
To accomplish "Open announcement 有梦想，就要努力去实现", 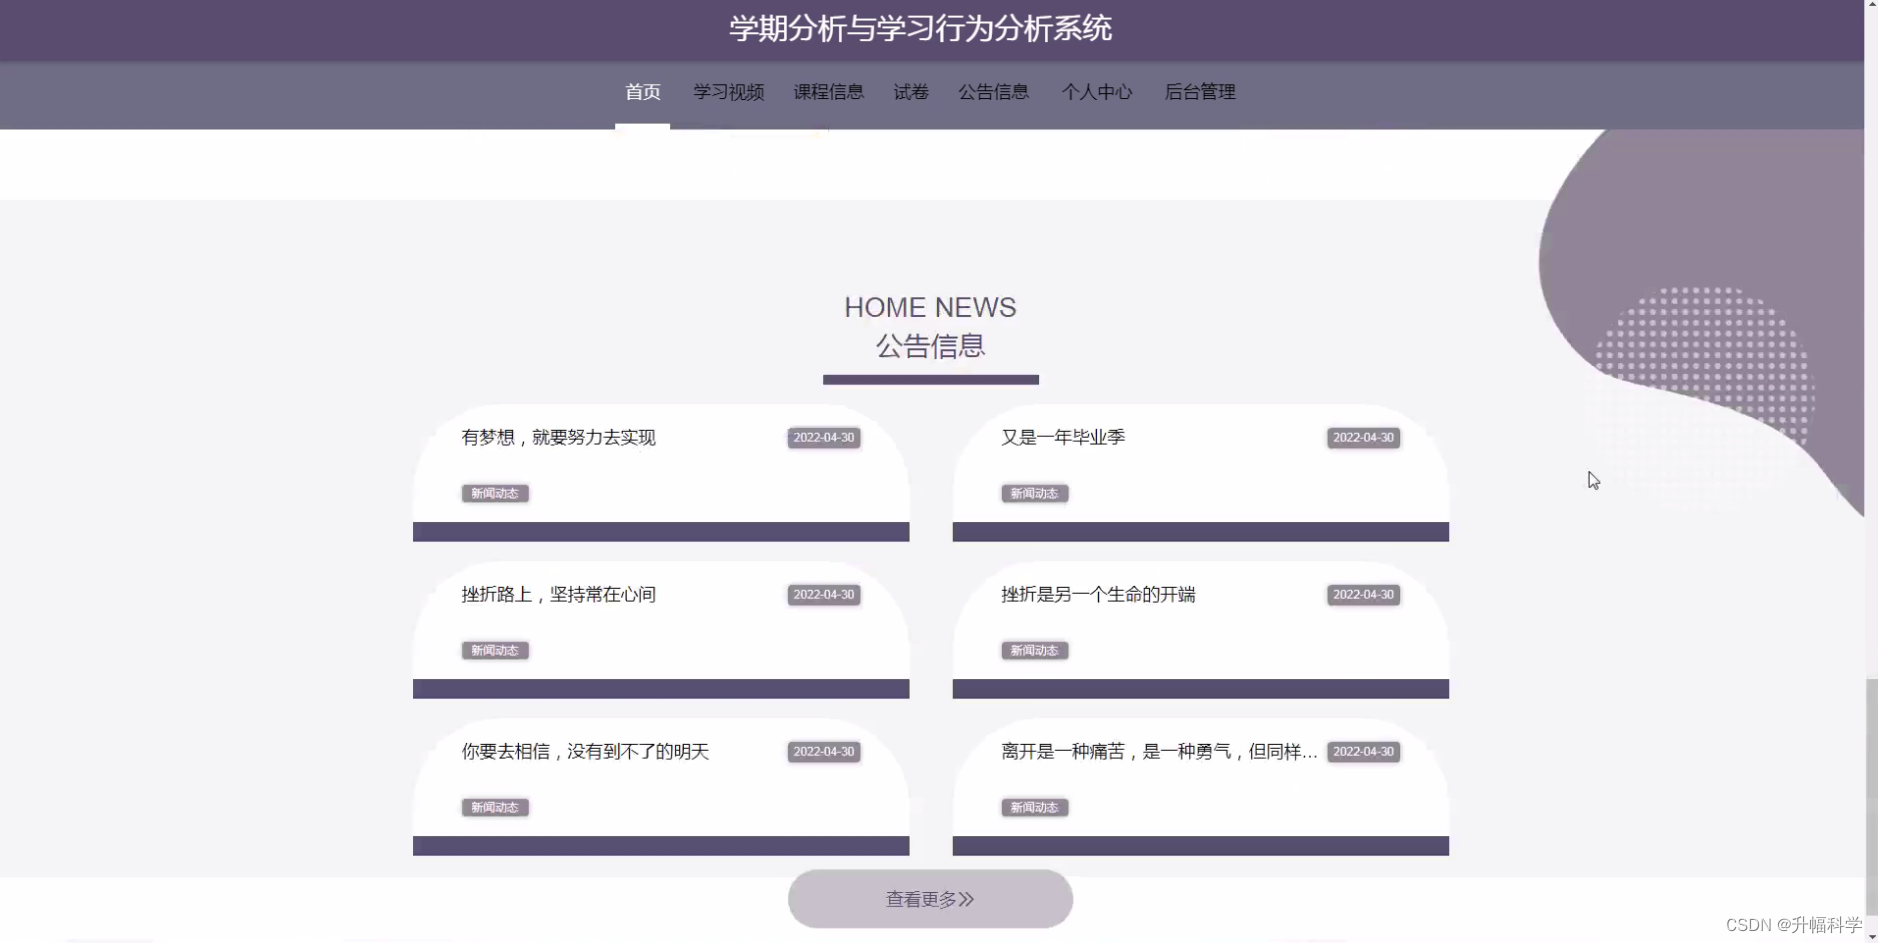I will (x=557, y=437).
